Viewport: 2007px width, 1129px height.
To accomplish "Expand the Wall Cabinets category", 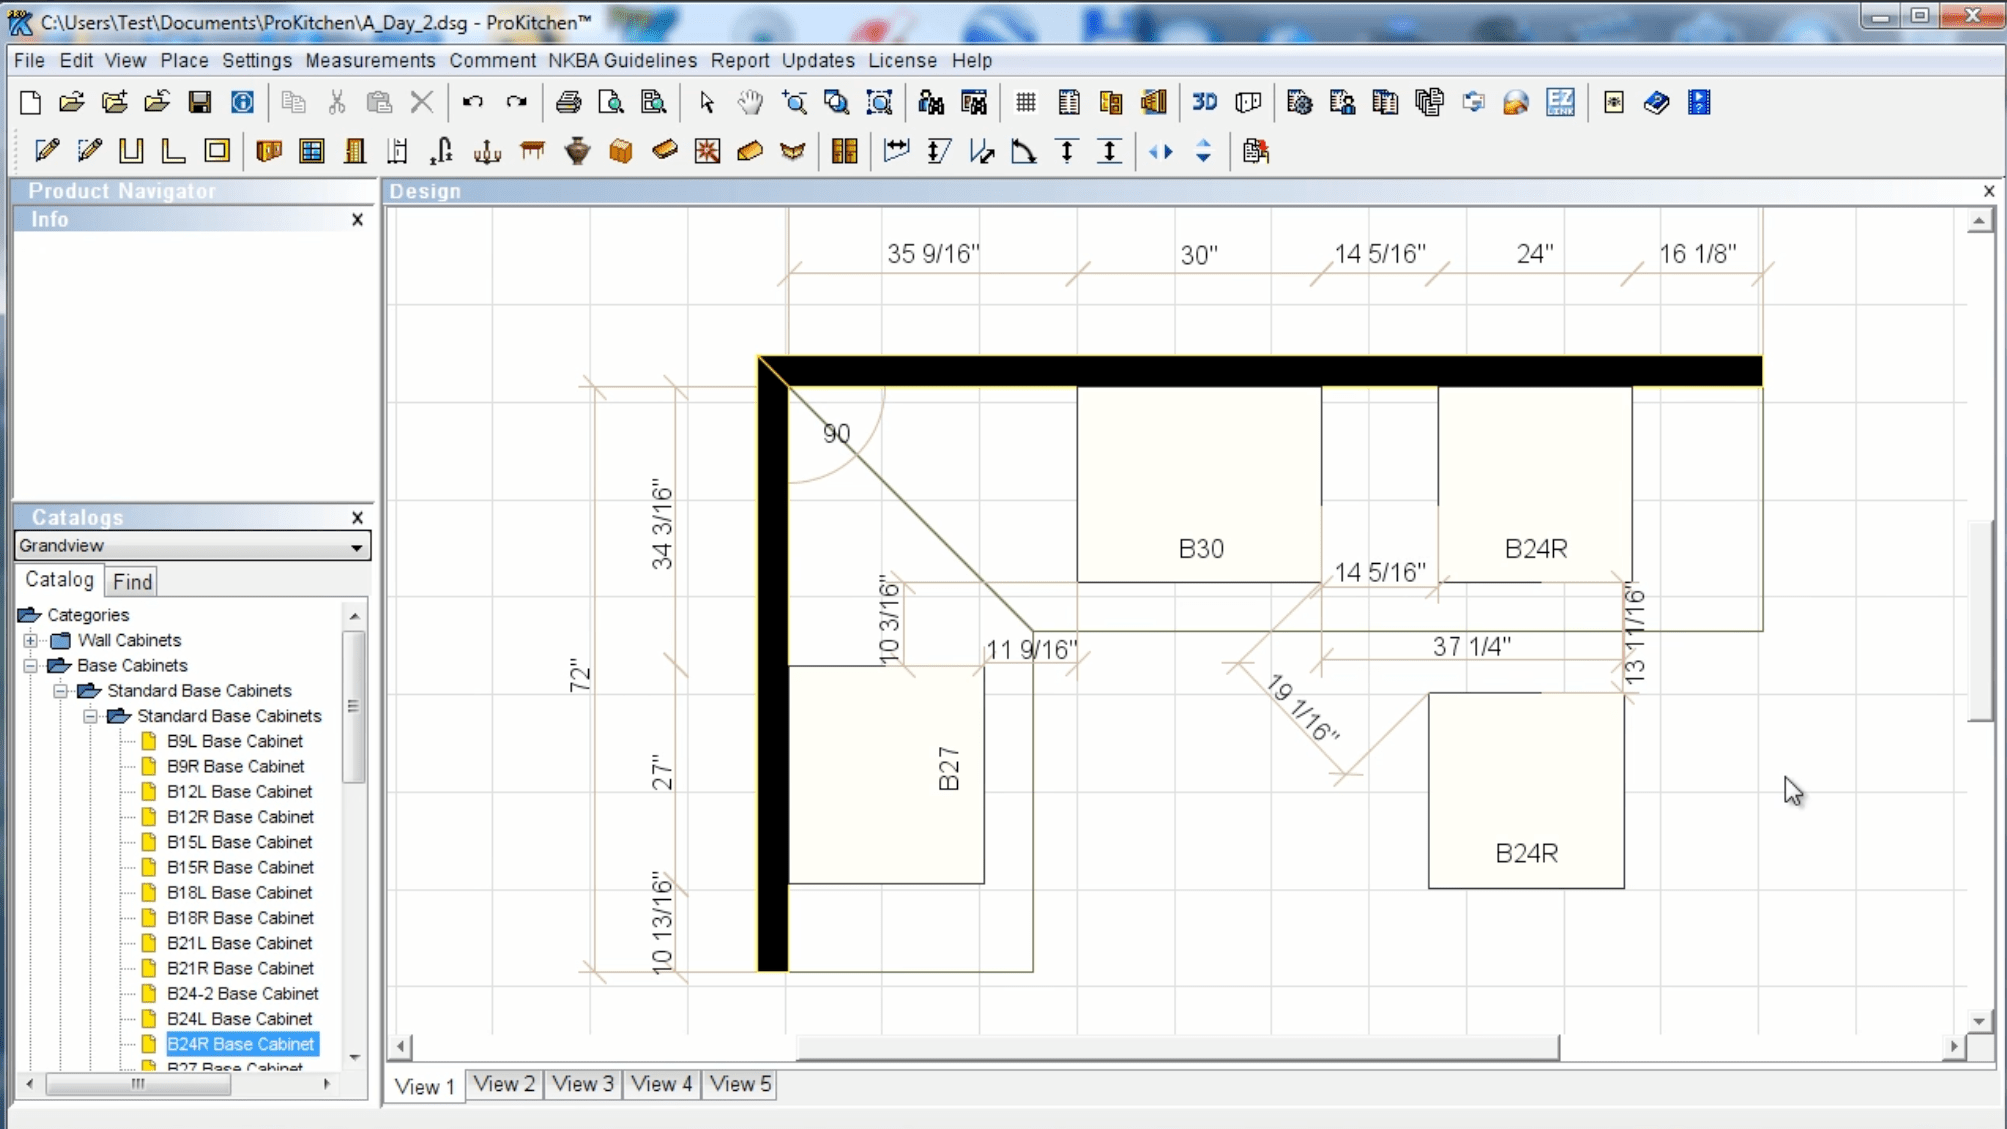I will coord(31,640).
